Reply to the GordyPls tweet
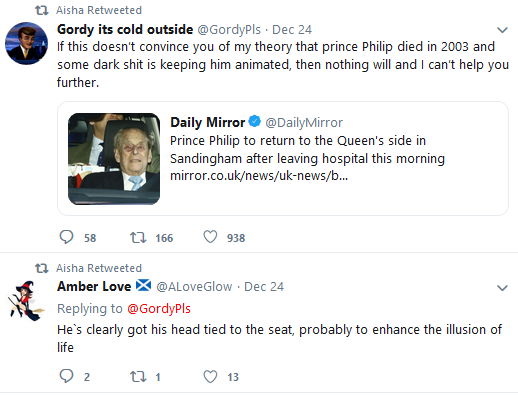The height and width of the screenshot is (395, 518). (x=66, y=237)
